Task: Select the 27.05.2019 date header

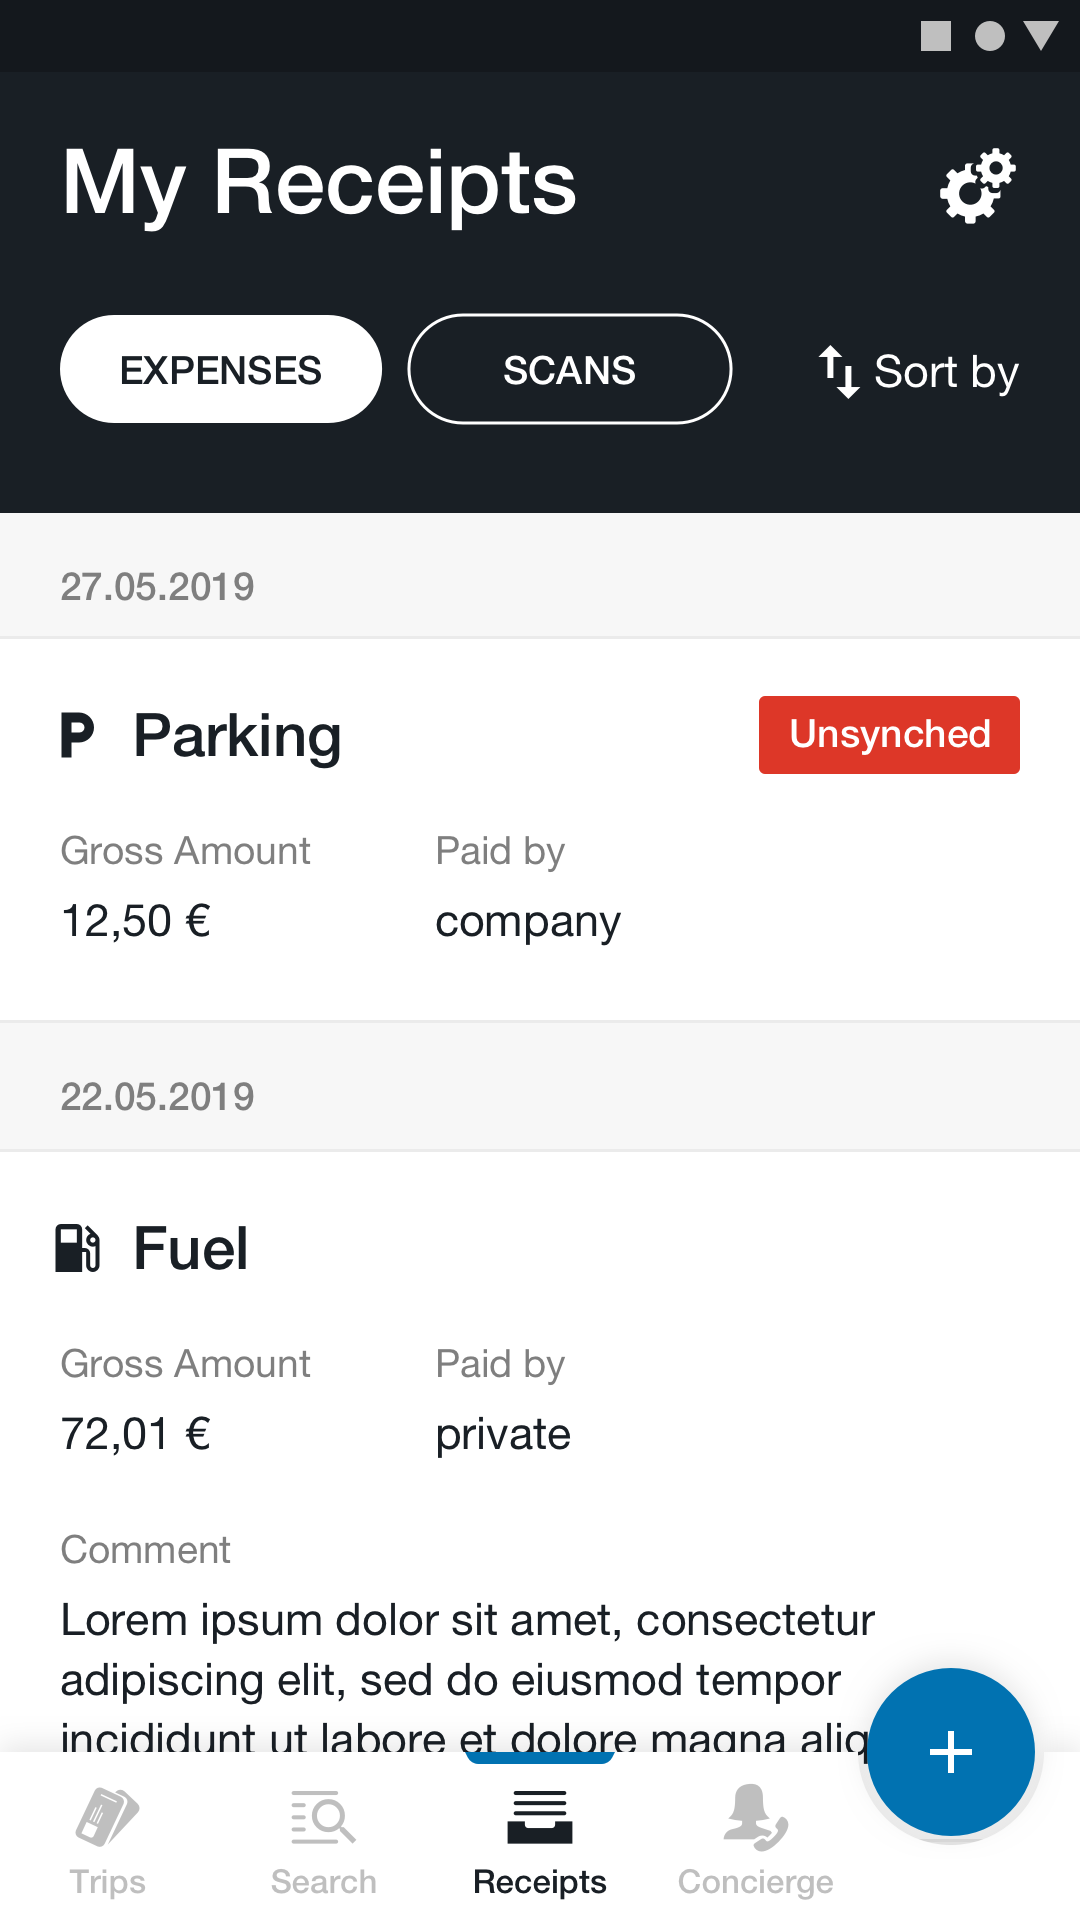Action: [158, 587]
